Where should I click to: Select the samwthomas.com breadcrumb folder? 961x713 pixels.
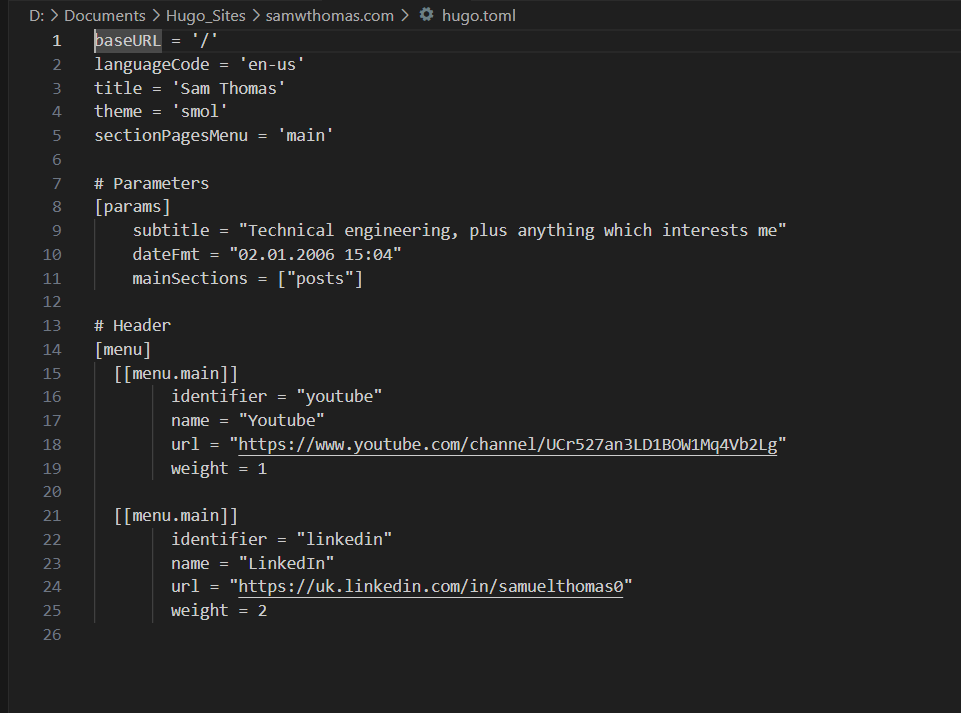(331, 15)
